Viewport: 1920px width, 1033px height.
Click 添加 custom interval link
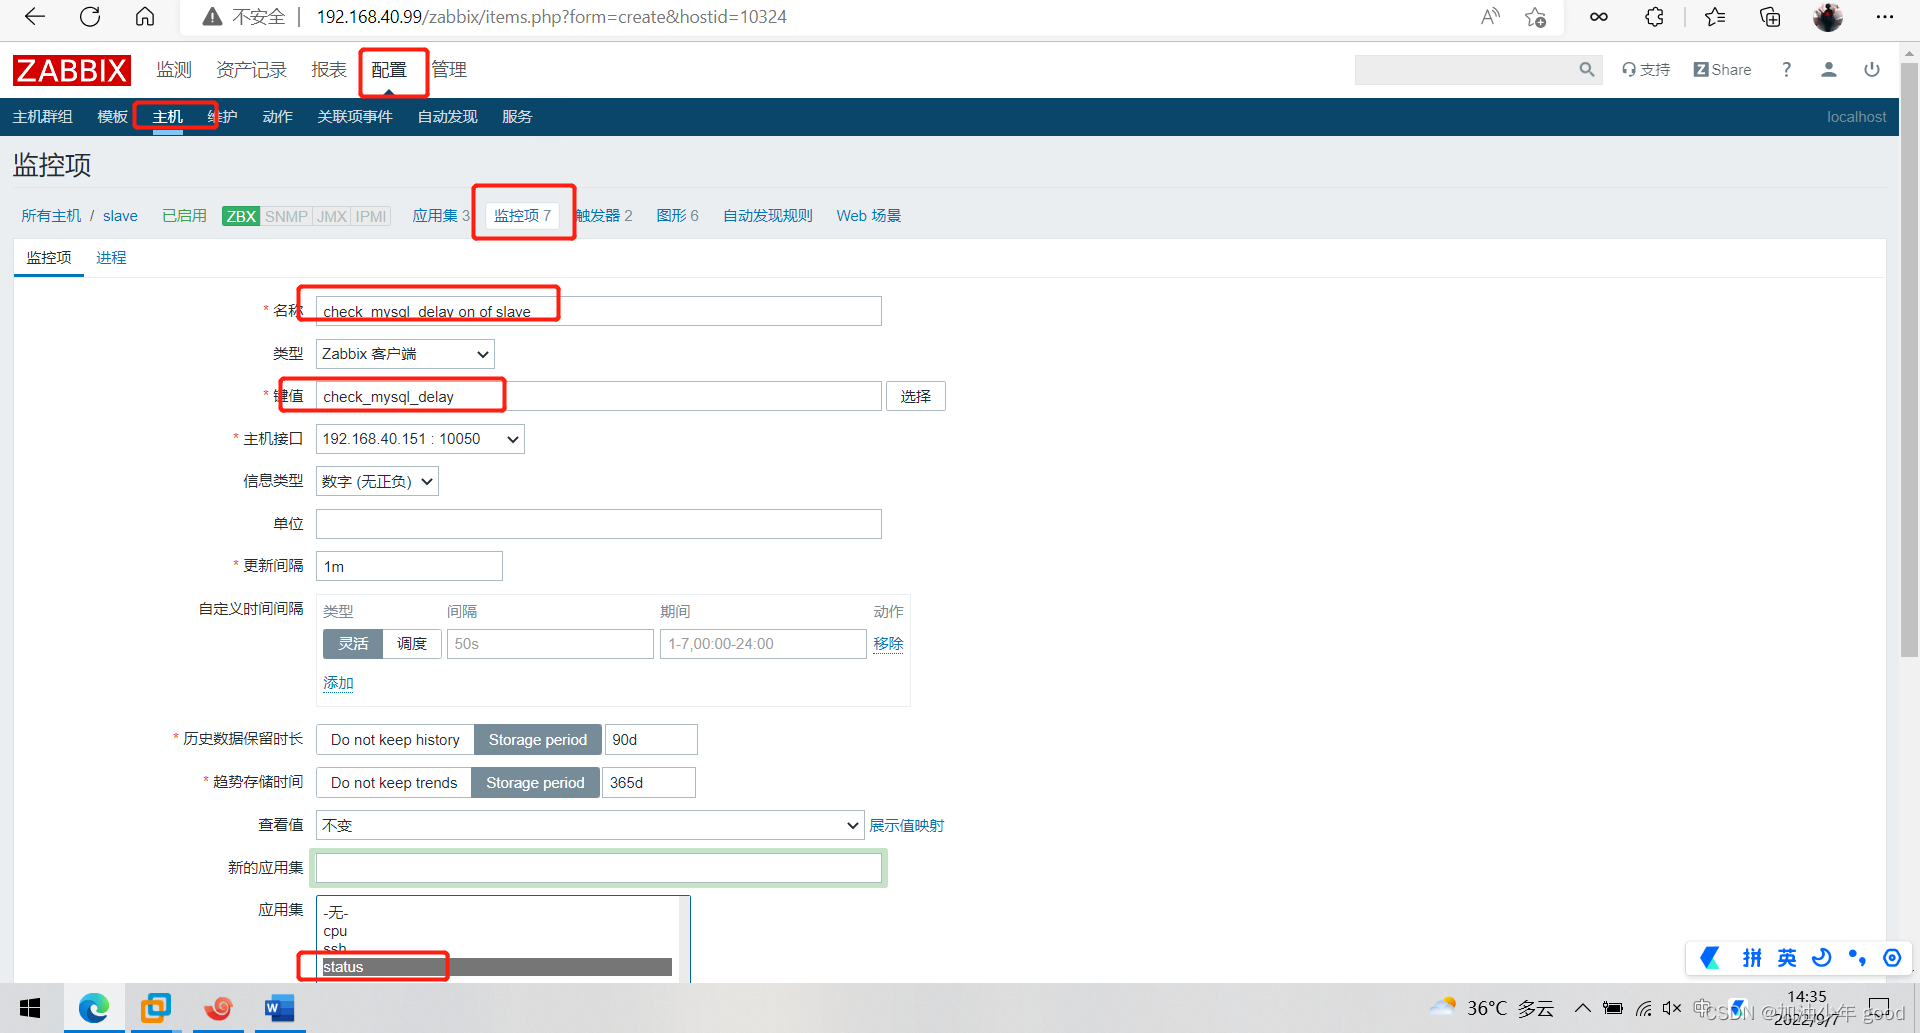pos(338,683)
